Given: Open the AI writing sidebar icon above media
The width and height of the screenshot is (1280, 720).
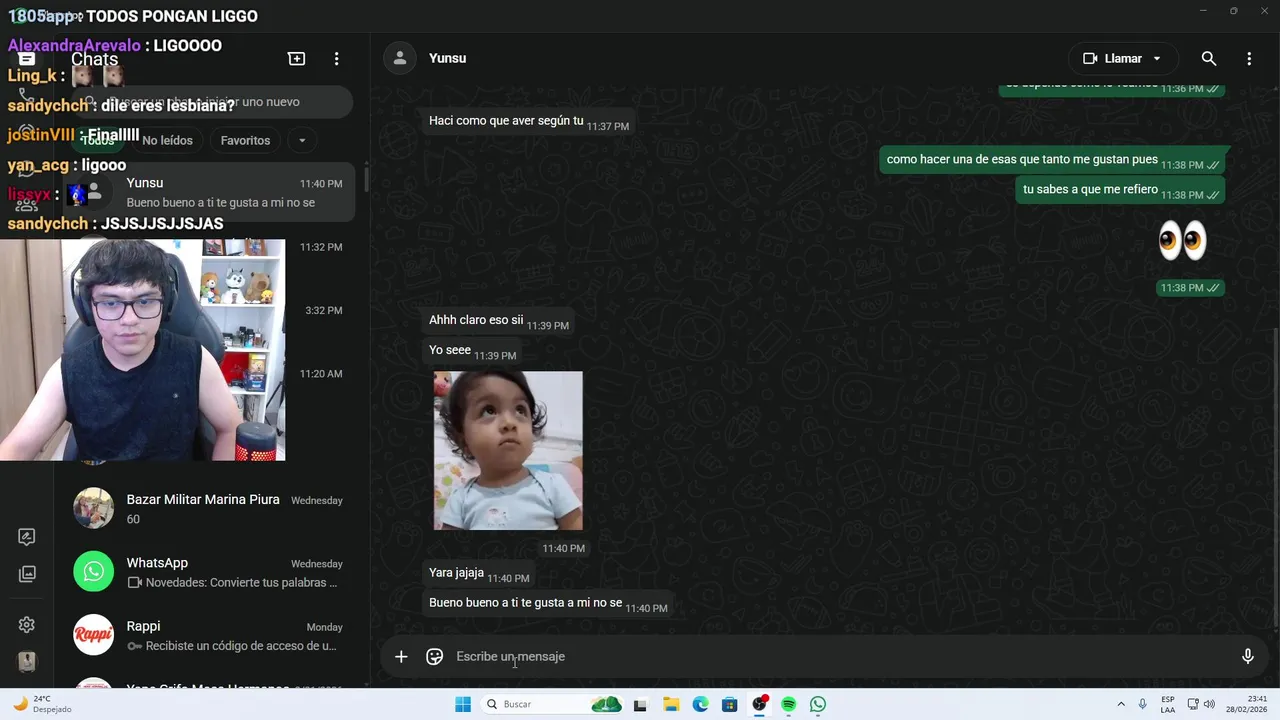Looking at the screenshot, I should [27, 537].
